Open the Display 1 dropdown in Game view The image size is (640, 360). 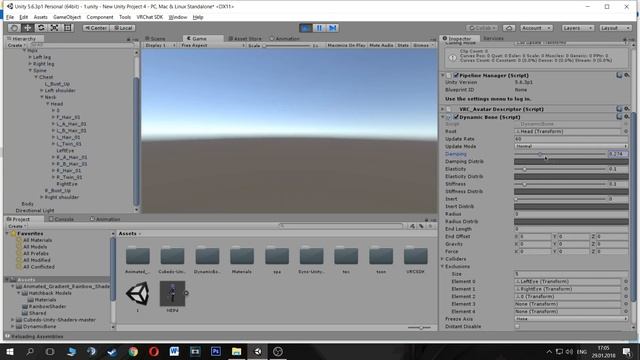point(160,45)
